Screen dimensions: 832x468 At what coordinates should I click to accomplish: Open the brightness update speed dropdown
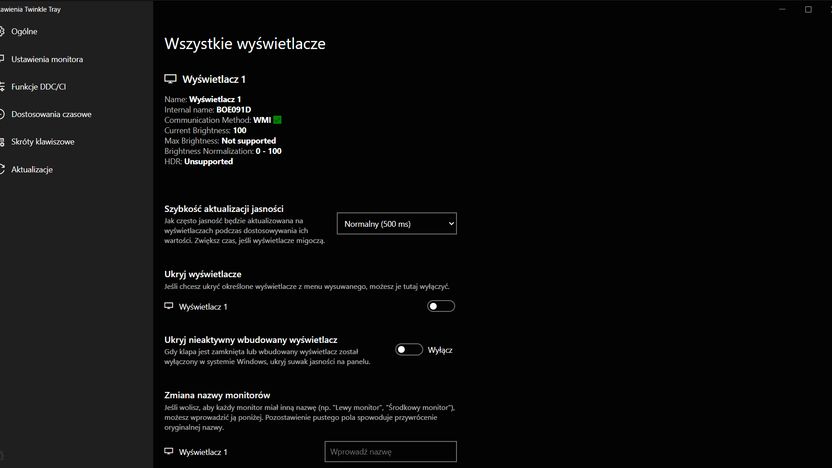coord(396,223)
